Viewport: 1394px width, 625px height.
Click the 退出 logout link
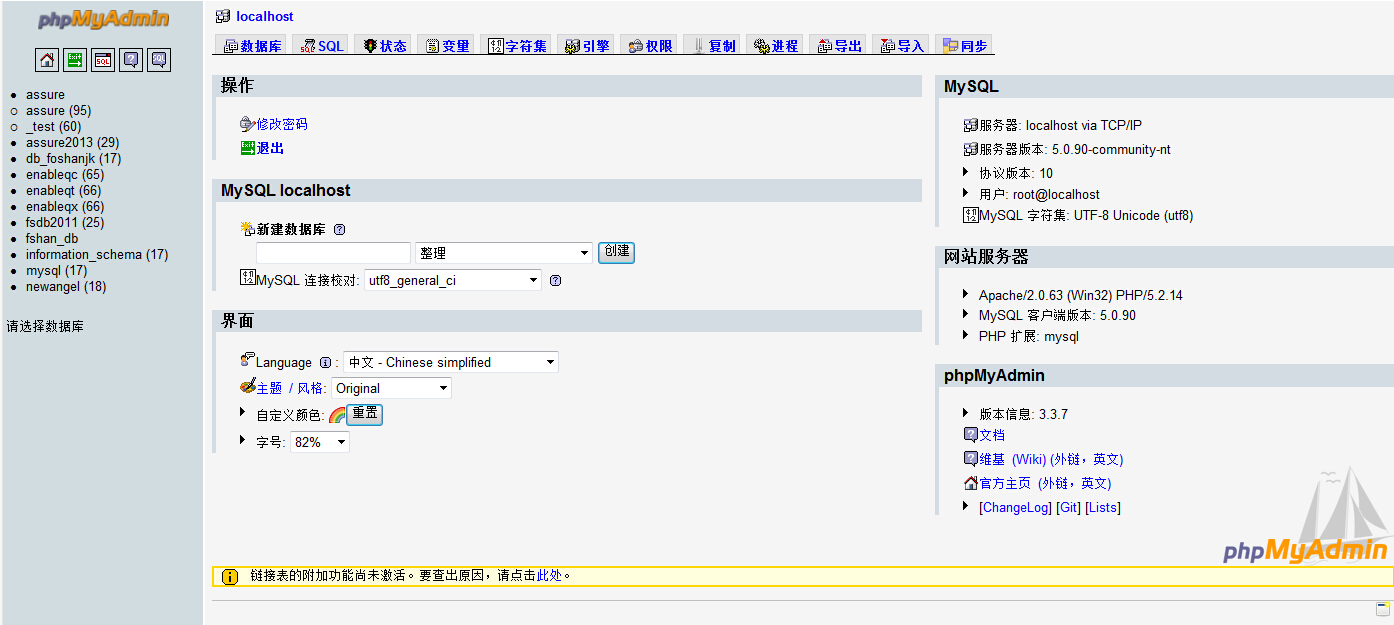270,148
